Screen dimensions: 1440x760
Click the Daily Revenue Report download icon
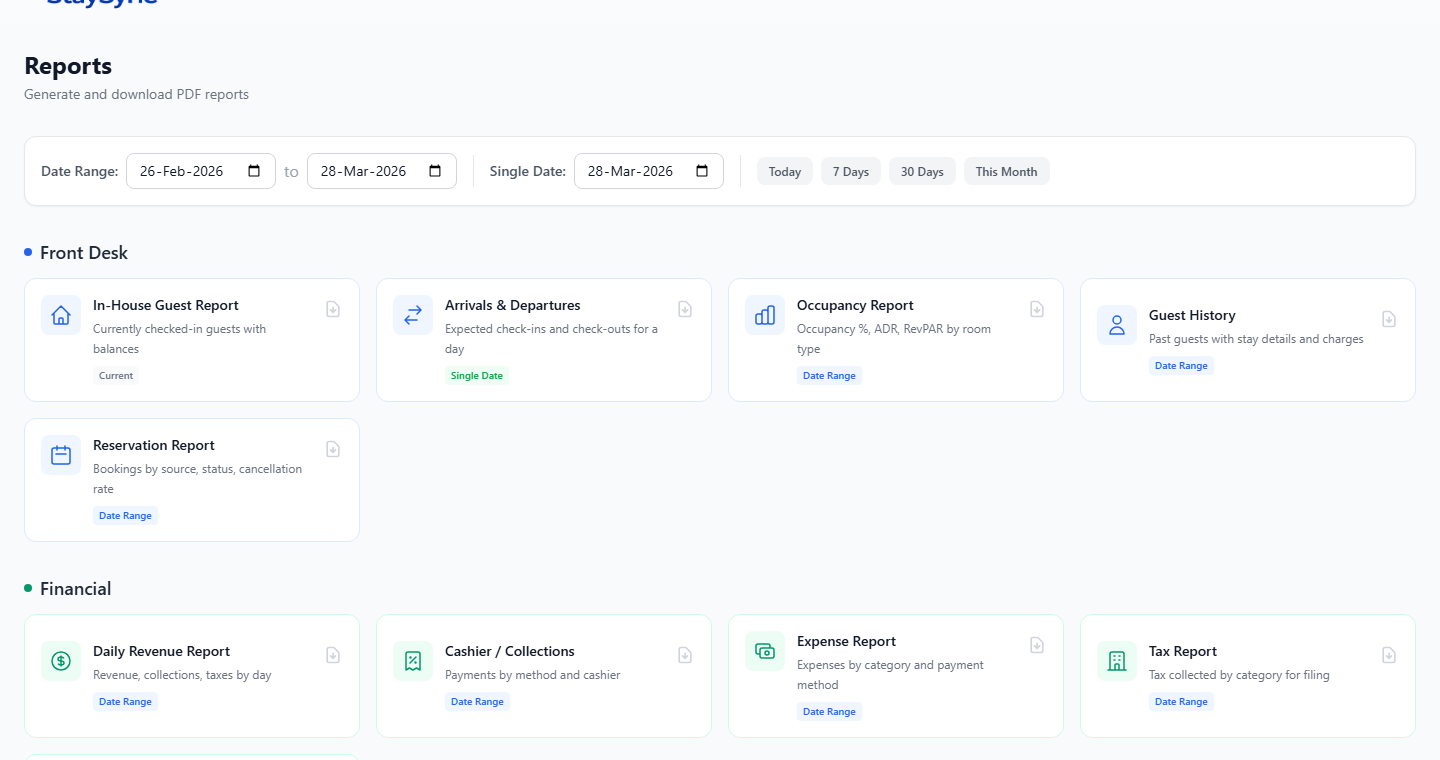point(333,656)
